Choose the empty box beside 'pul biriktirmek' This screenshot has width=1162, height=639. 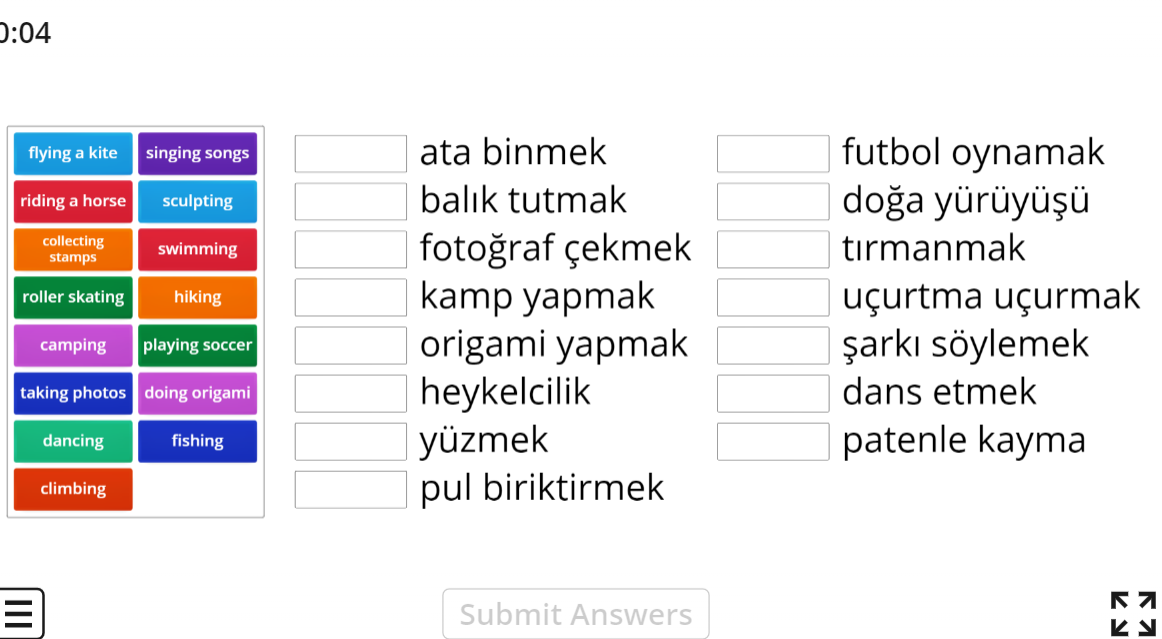(351, 490)
